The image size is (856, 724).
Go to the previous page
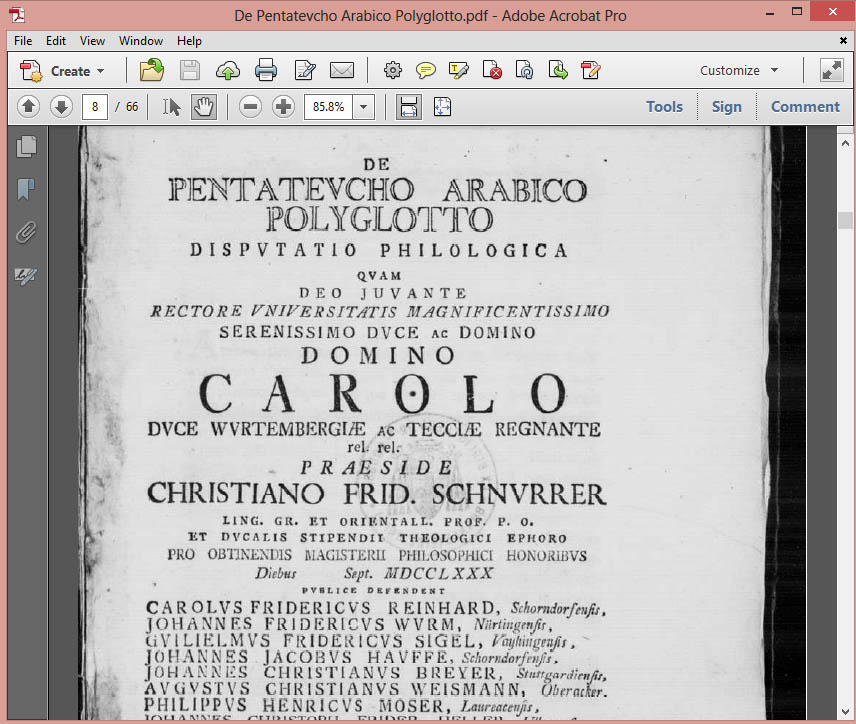[x=28, y=107]
